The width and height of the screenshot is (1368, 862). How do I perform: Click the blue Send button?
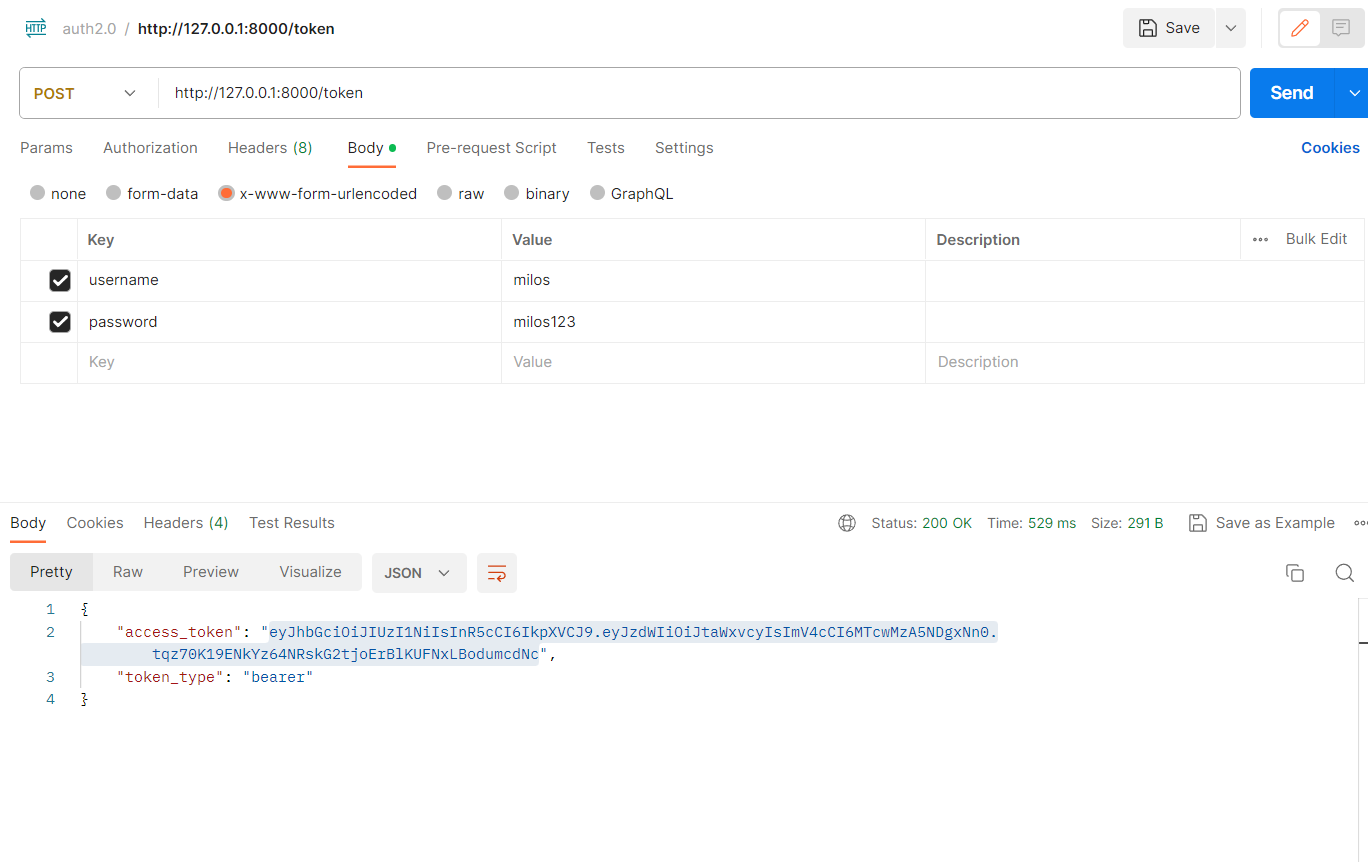[x=1291, y=93]
